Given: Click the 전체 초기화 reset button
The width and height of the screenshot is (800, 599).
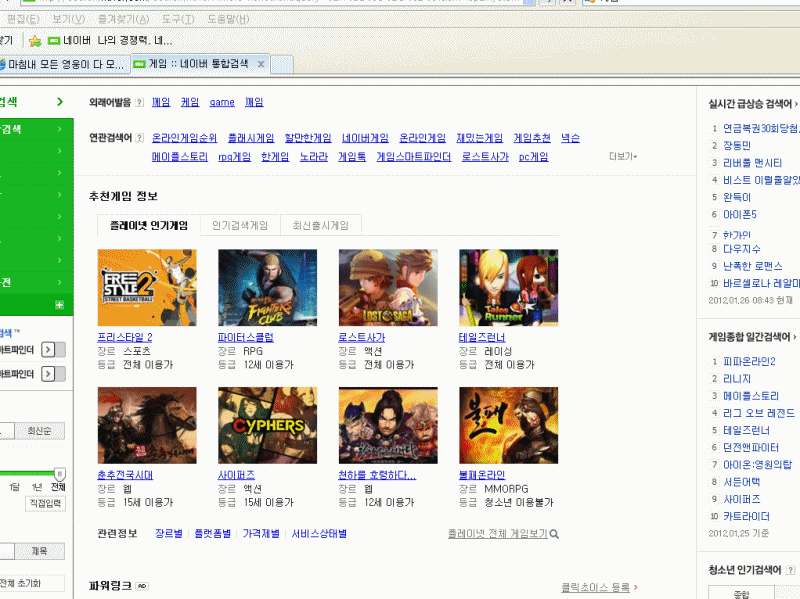Looking at the screenshot, I should [31, 583].
